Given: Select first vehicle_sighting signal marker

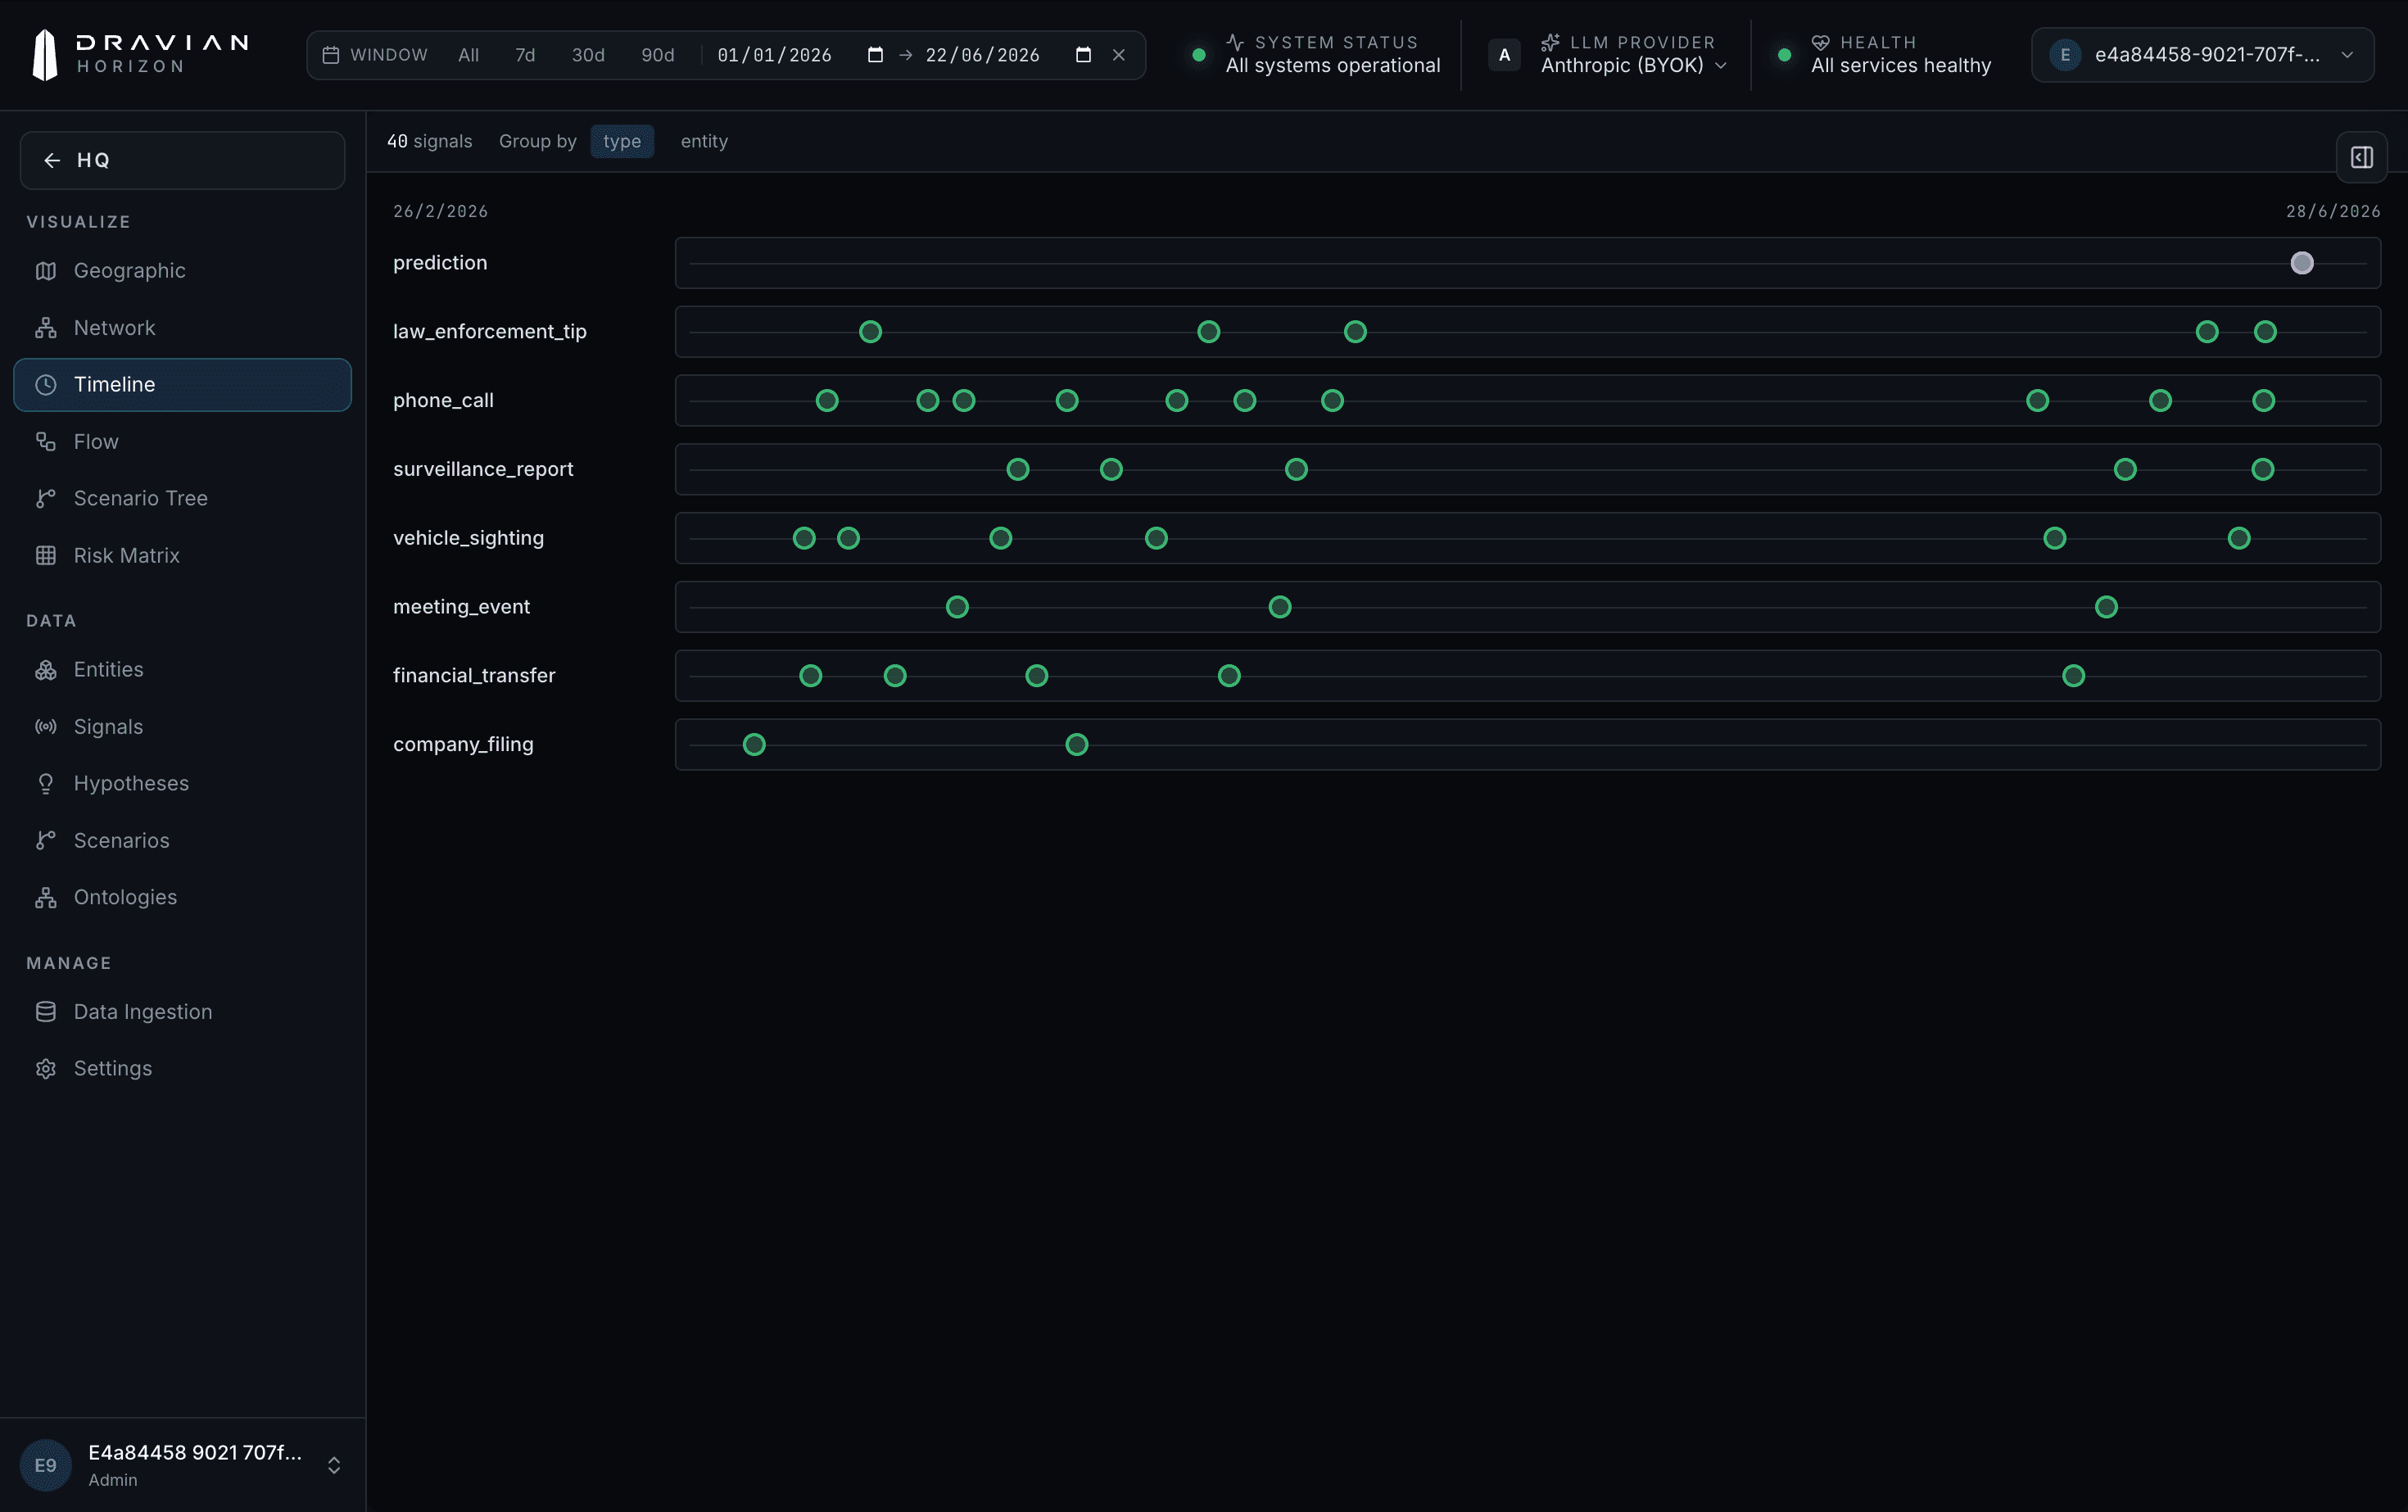Looking at the screenshot, I should pyautogui.click(x=804, y=538).
